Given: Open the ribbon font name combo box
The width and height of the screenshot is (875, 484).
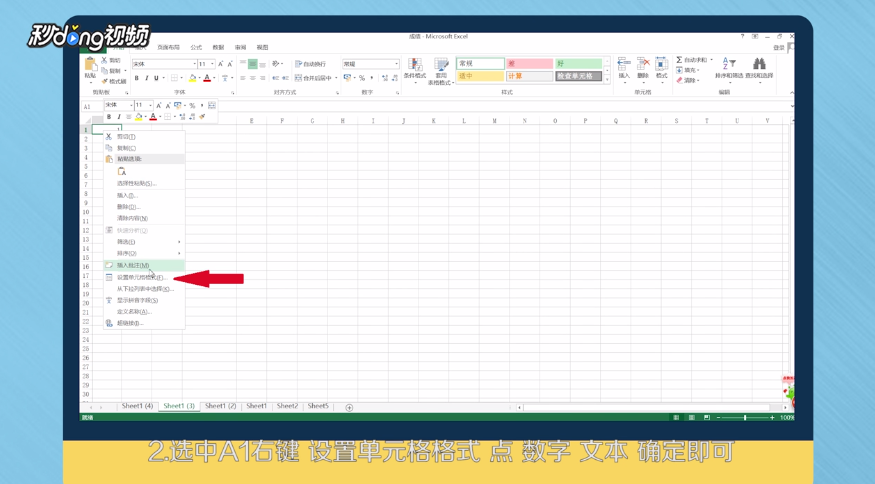Looking at the screenshot, I should (164, 64).
